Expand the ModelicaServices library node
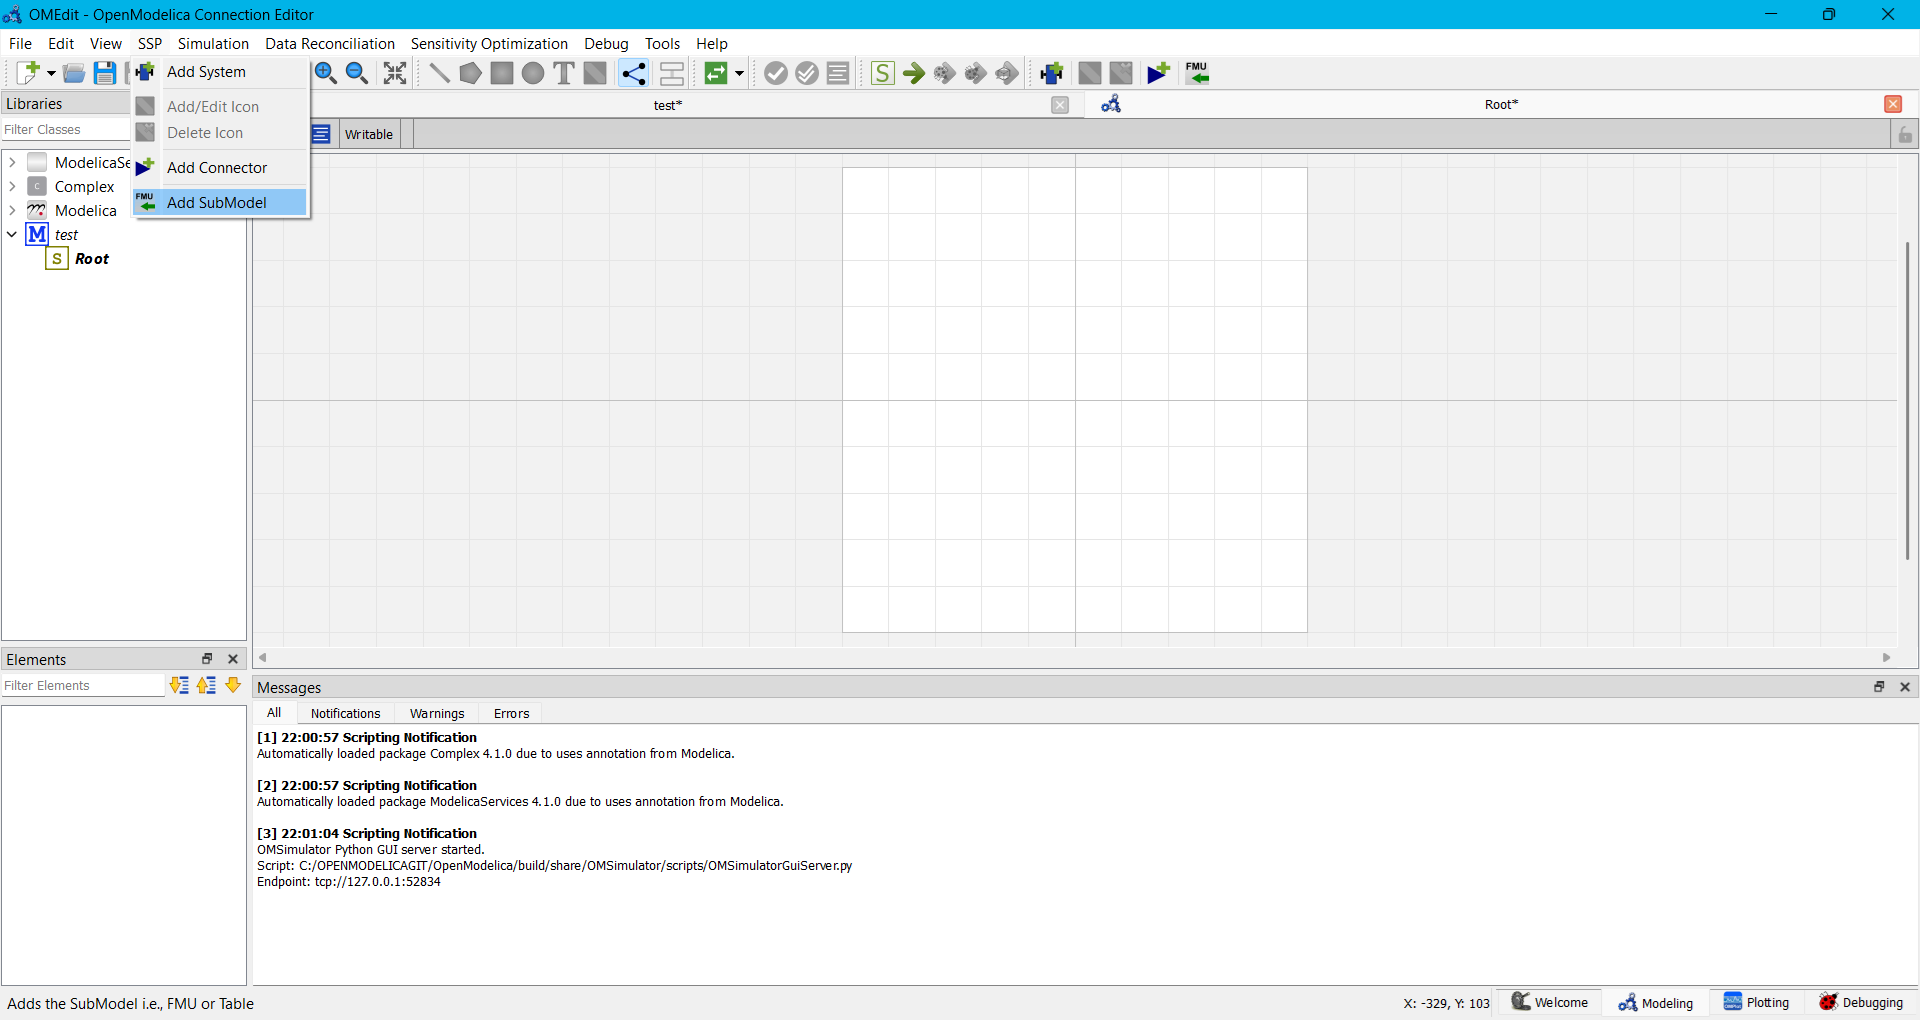Screen dimensions: 1920x1020 point(12,162)
